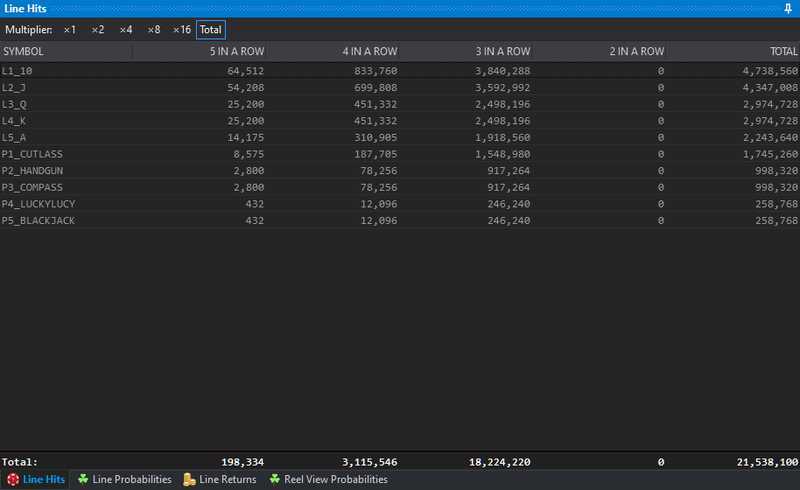This screenshot has height=490, width=800.
Task: Click the 3,592,992 three-in-a-row cell
Action: [503, 88]
